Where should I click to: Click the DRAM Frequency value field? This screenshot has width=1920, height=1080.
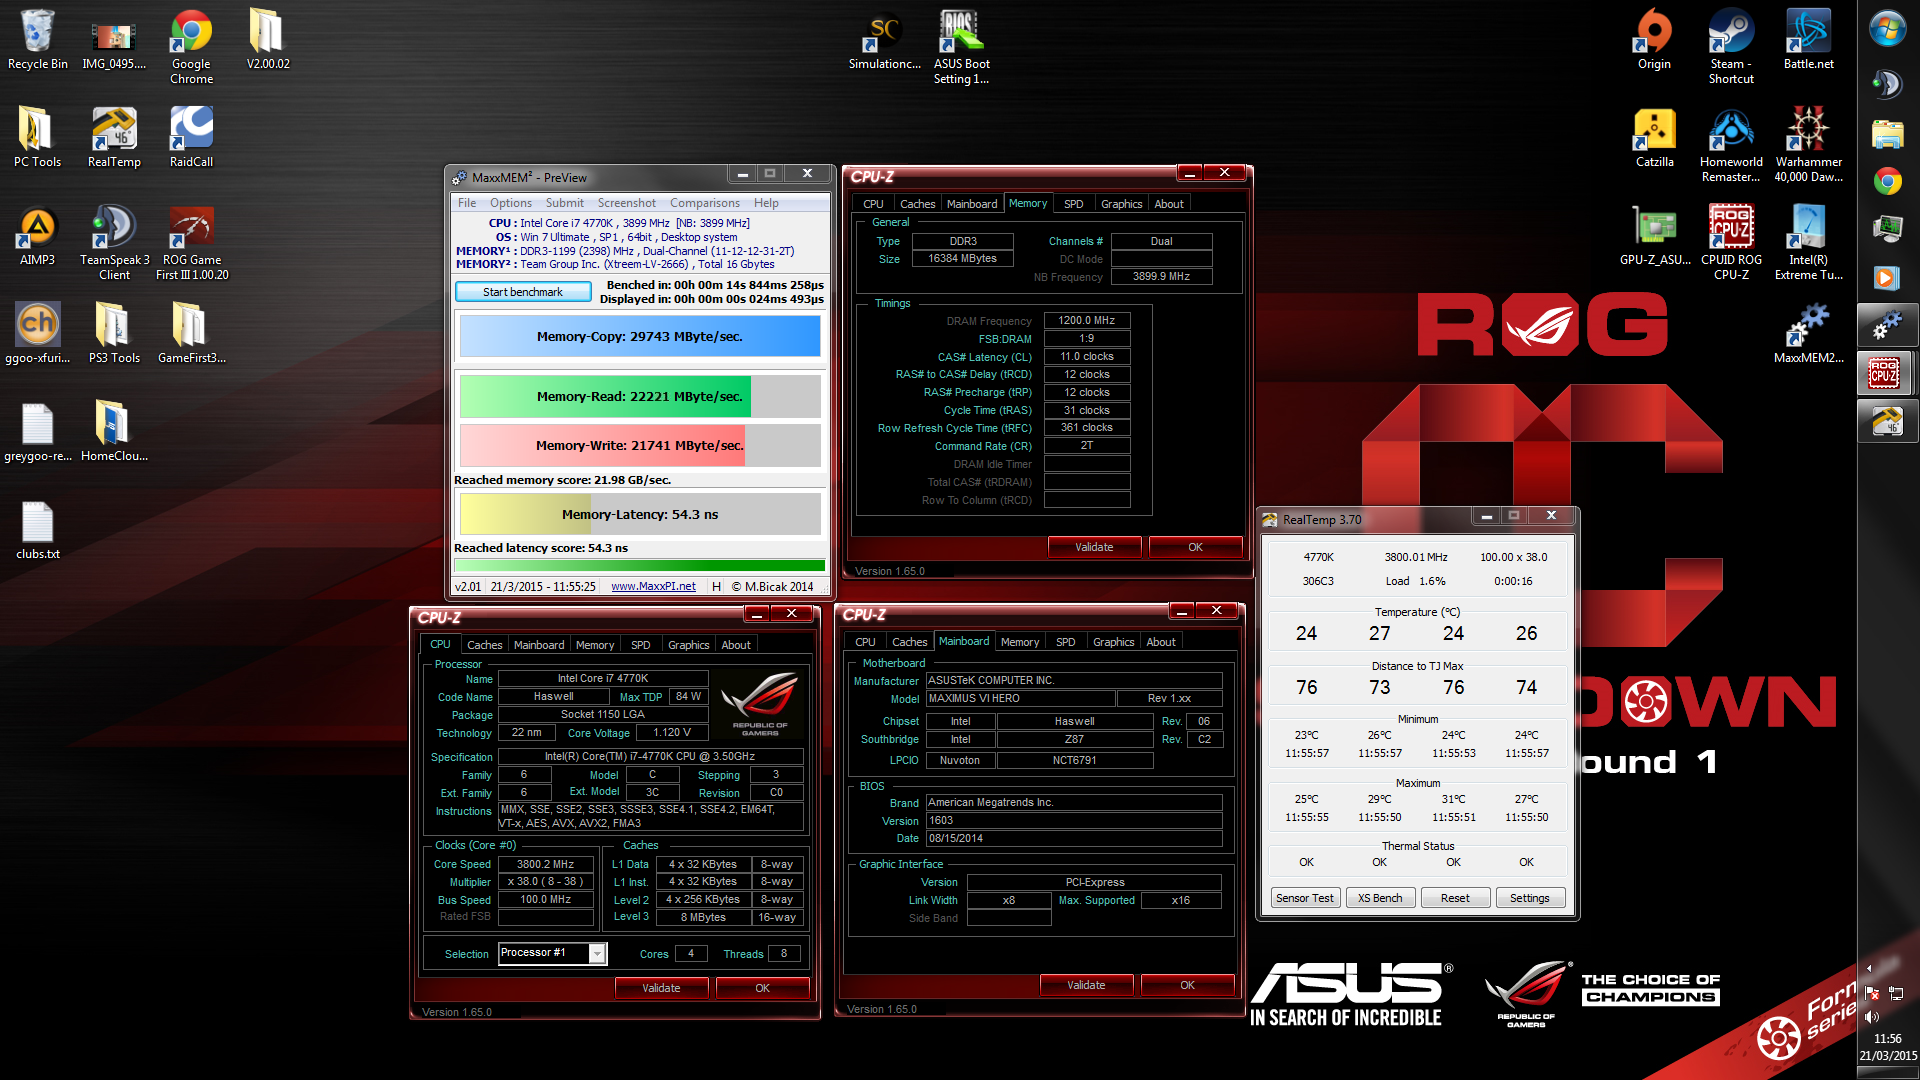click(1087, 321)
